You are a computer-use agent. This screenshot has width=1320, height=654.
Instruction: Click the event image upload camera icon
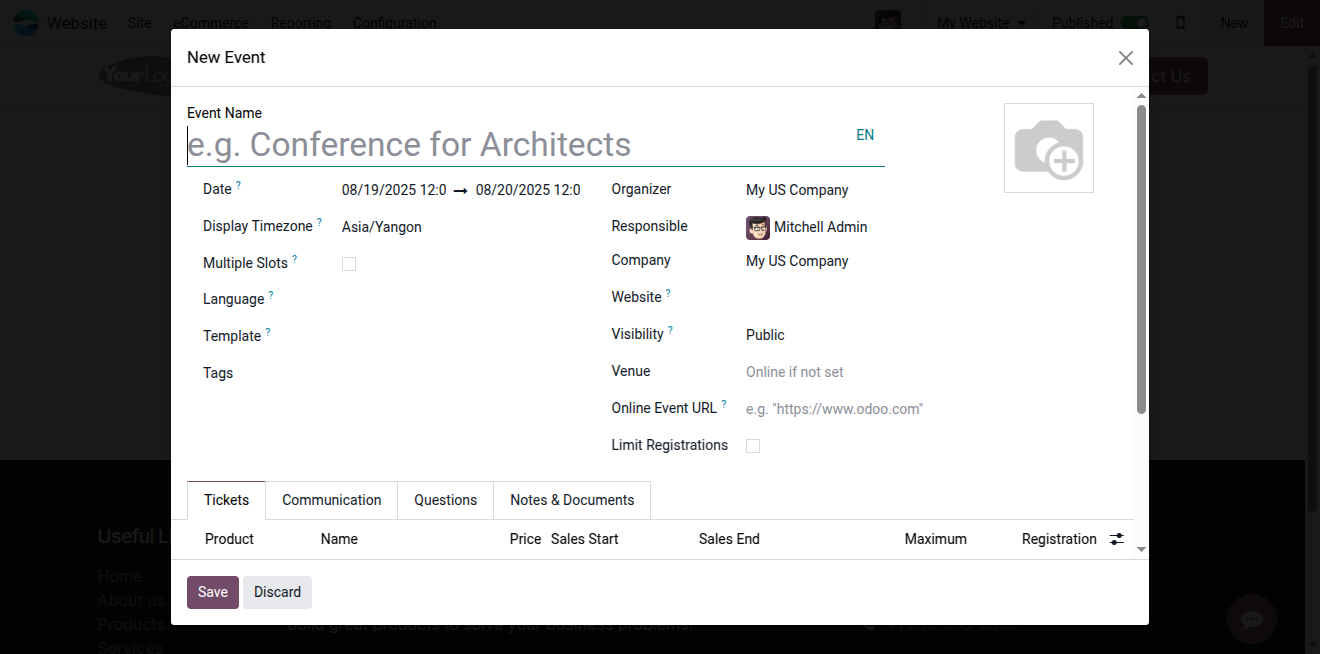point(1048,148)
